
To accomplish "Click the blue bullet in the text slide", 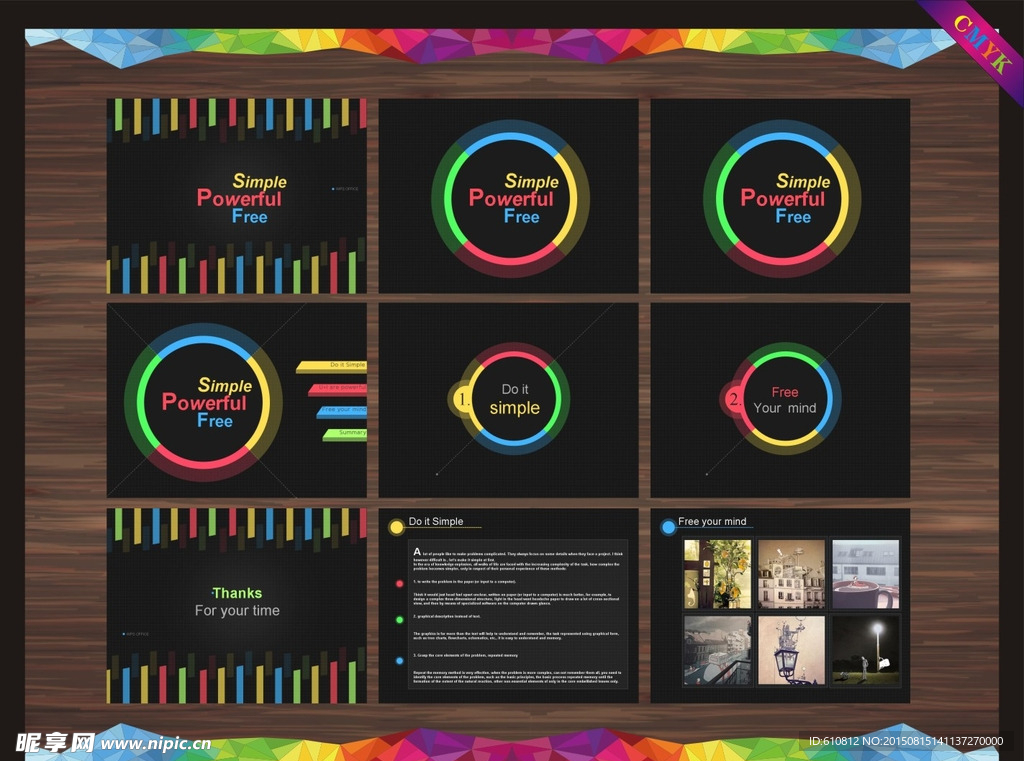I will 400,661.
